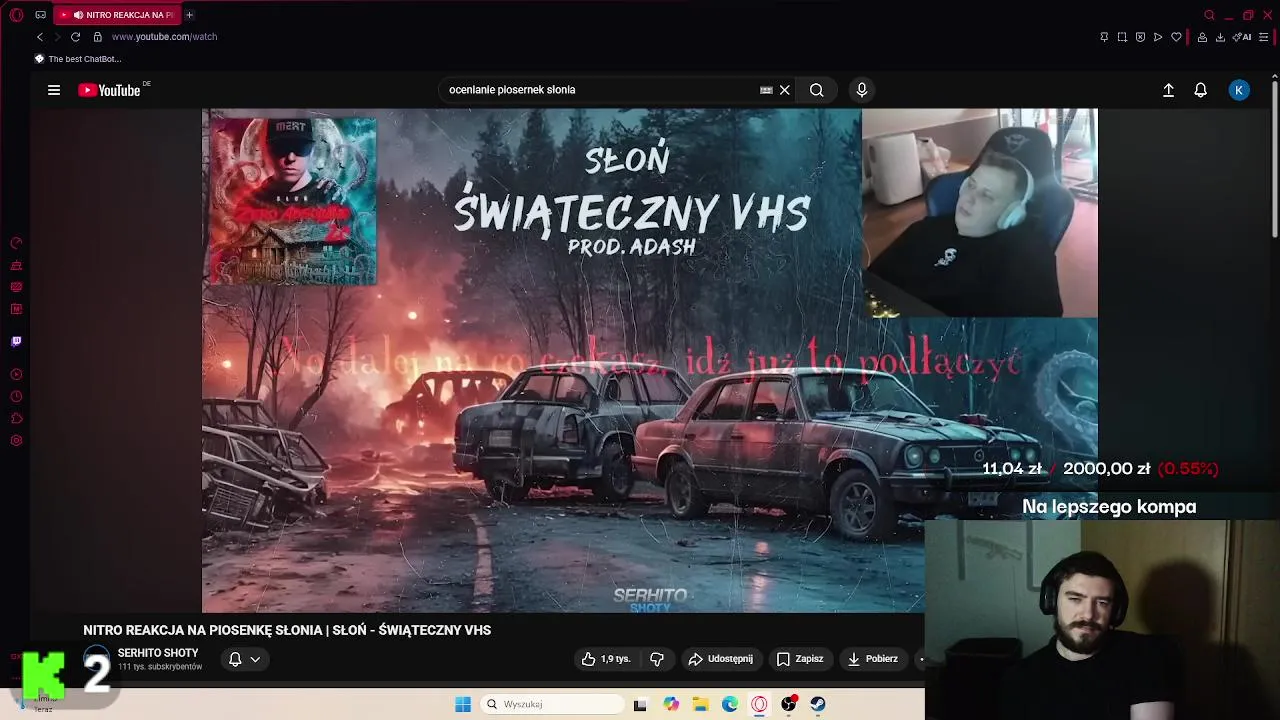Go back to the previous page
Screen dimensions: 1280x720
coord(40,37)
